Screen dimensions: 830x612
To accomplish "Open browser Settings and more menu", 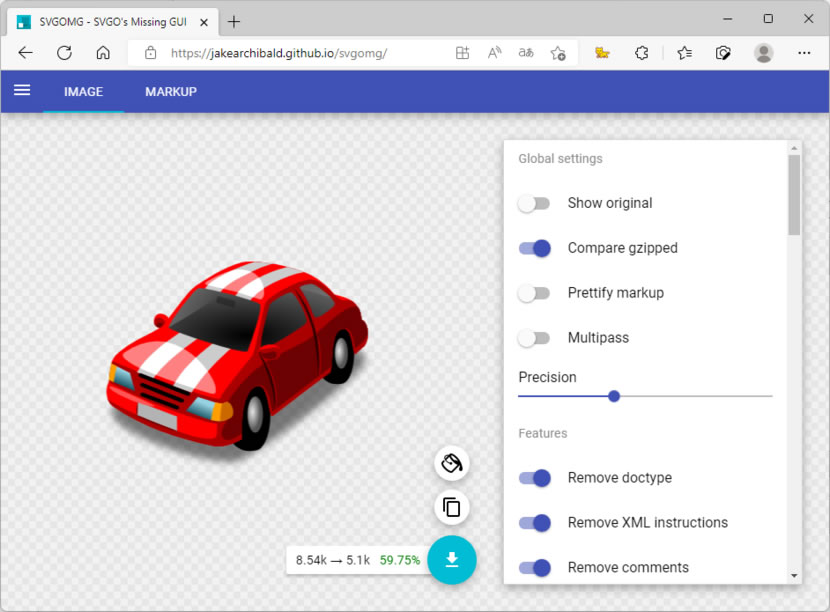I will [804, 53].
